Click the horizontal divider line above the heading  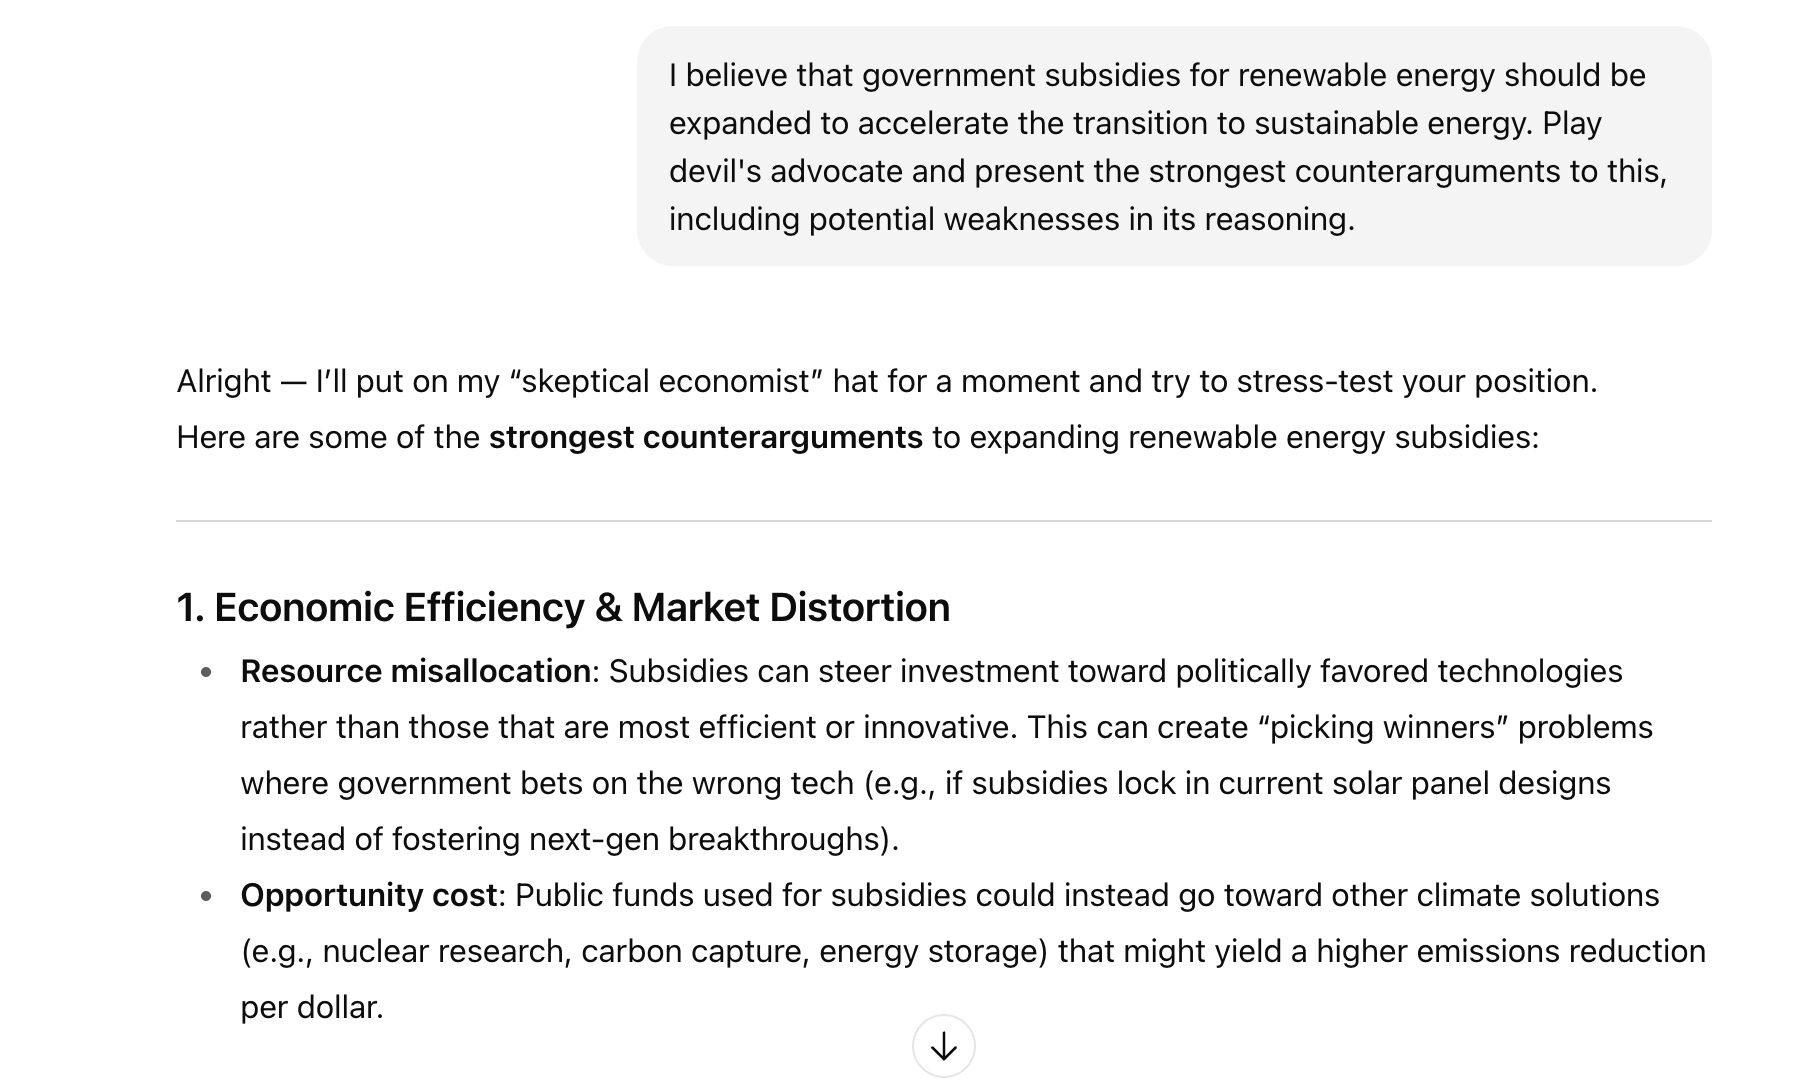[943, 521]
